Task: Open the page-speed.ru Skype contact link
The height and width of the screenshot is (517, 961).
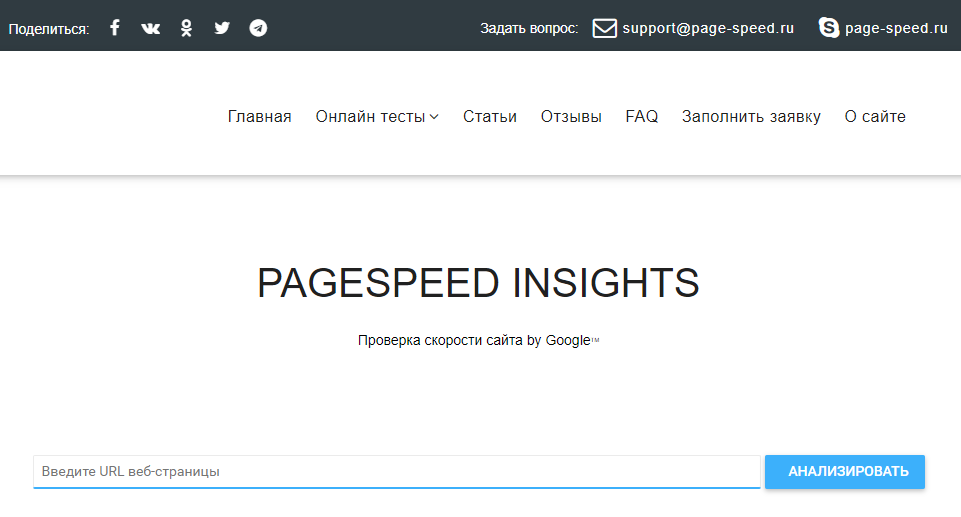Action: pos(896,28)
